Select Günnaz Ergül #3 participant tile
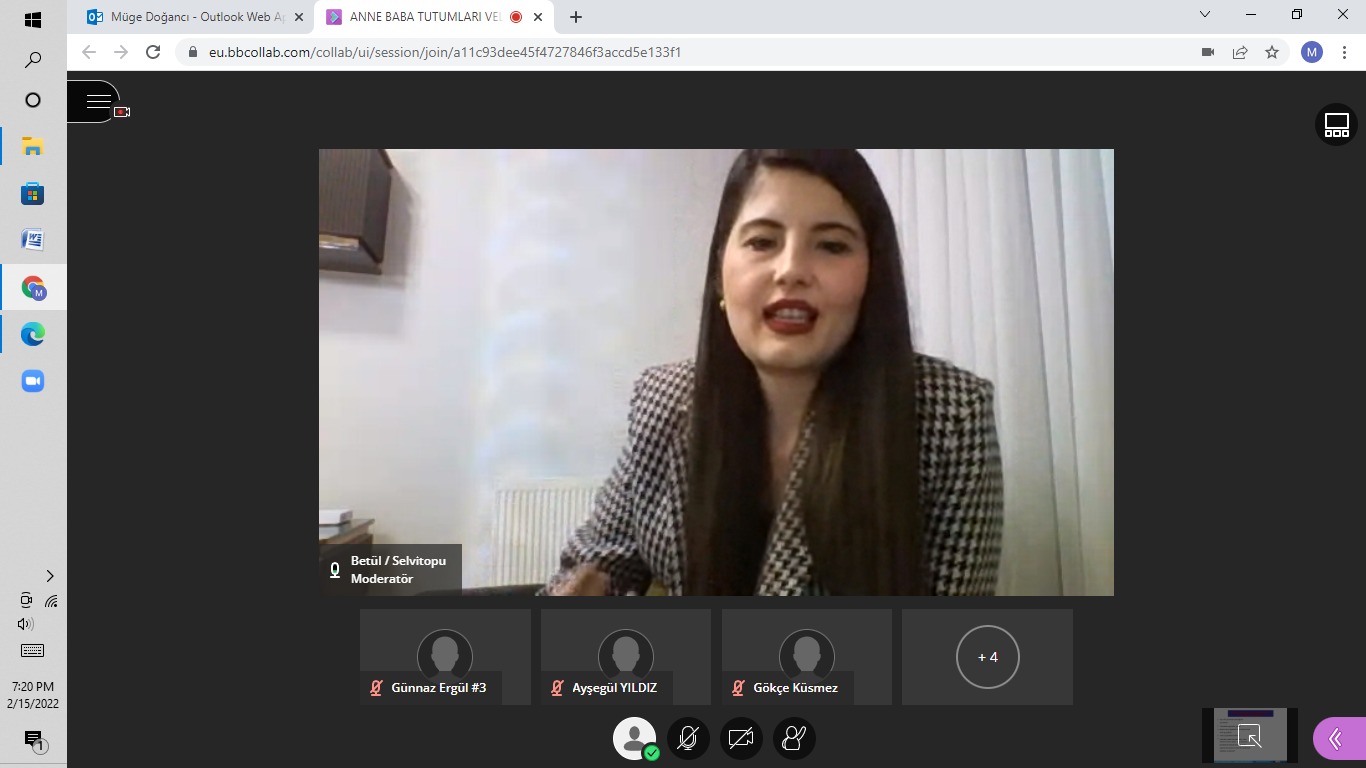1366x768 pixels. pyautogui.click(x=445, y=657)
